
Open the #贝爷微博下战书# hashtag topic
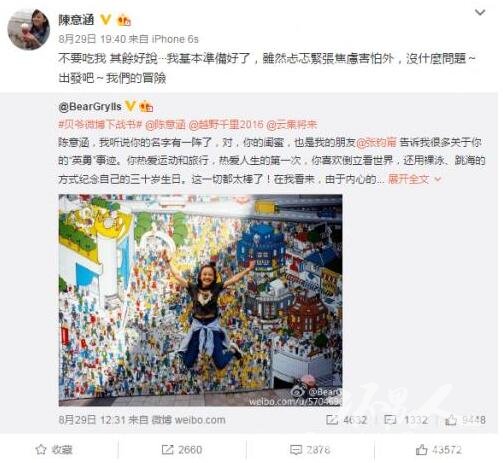point(100,125)
